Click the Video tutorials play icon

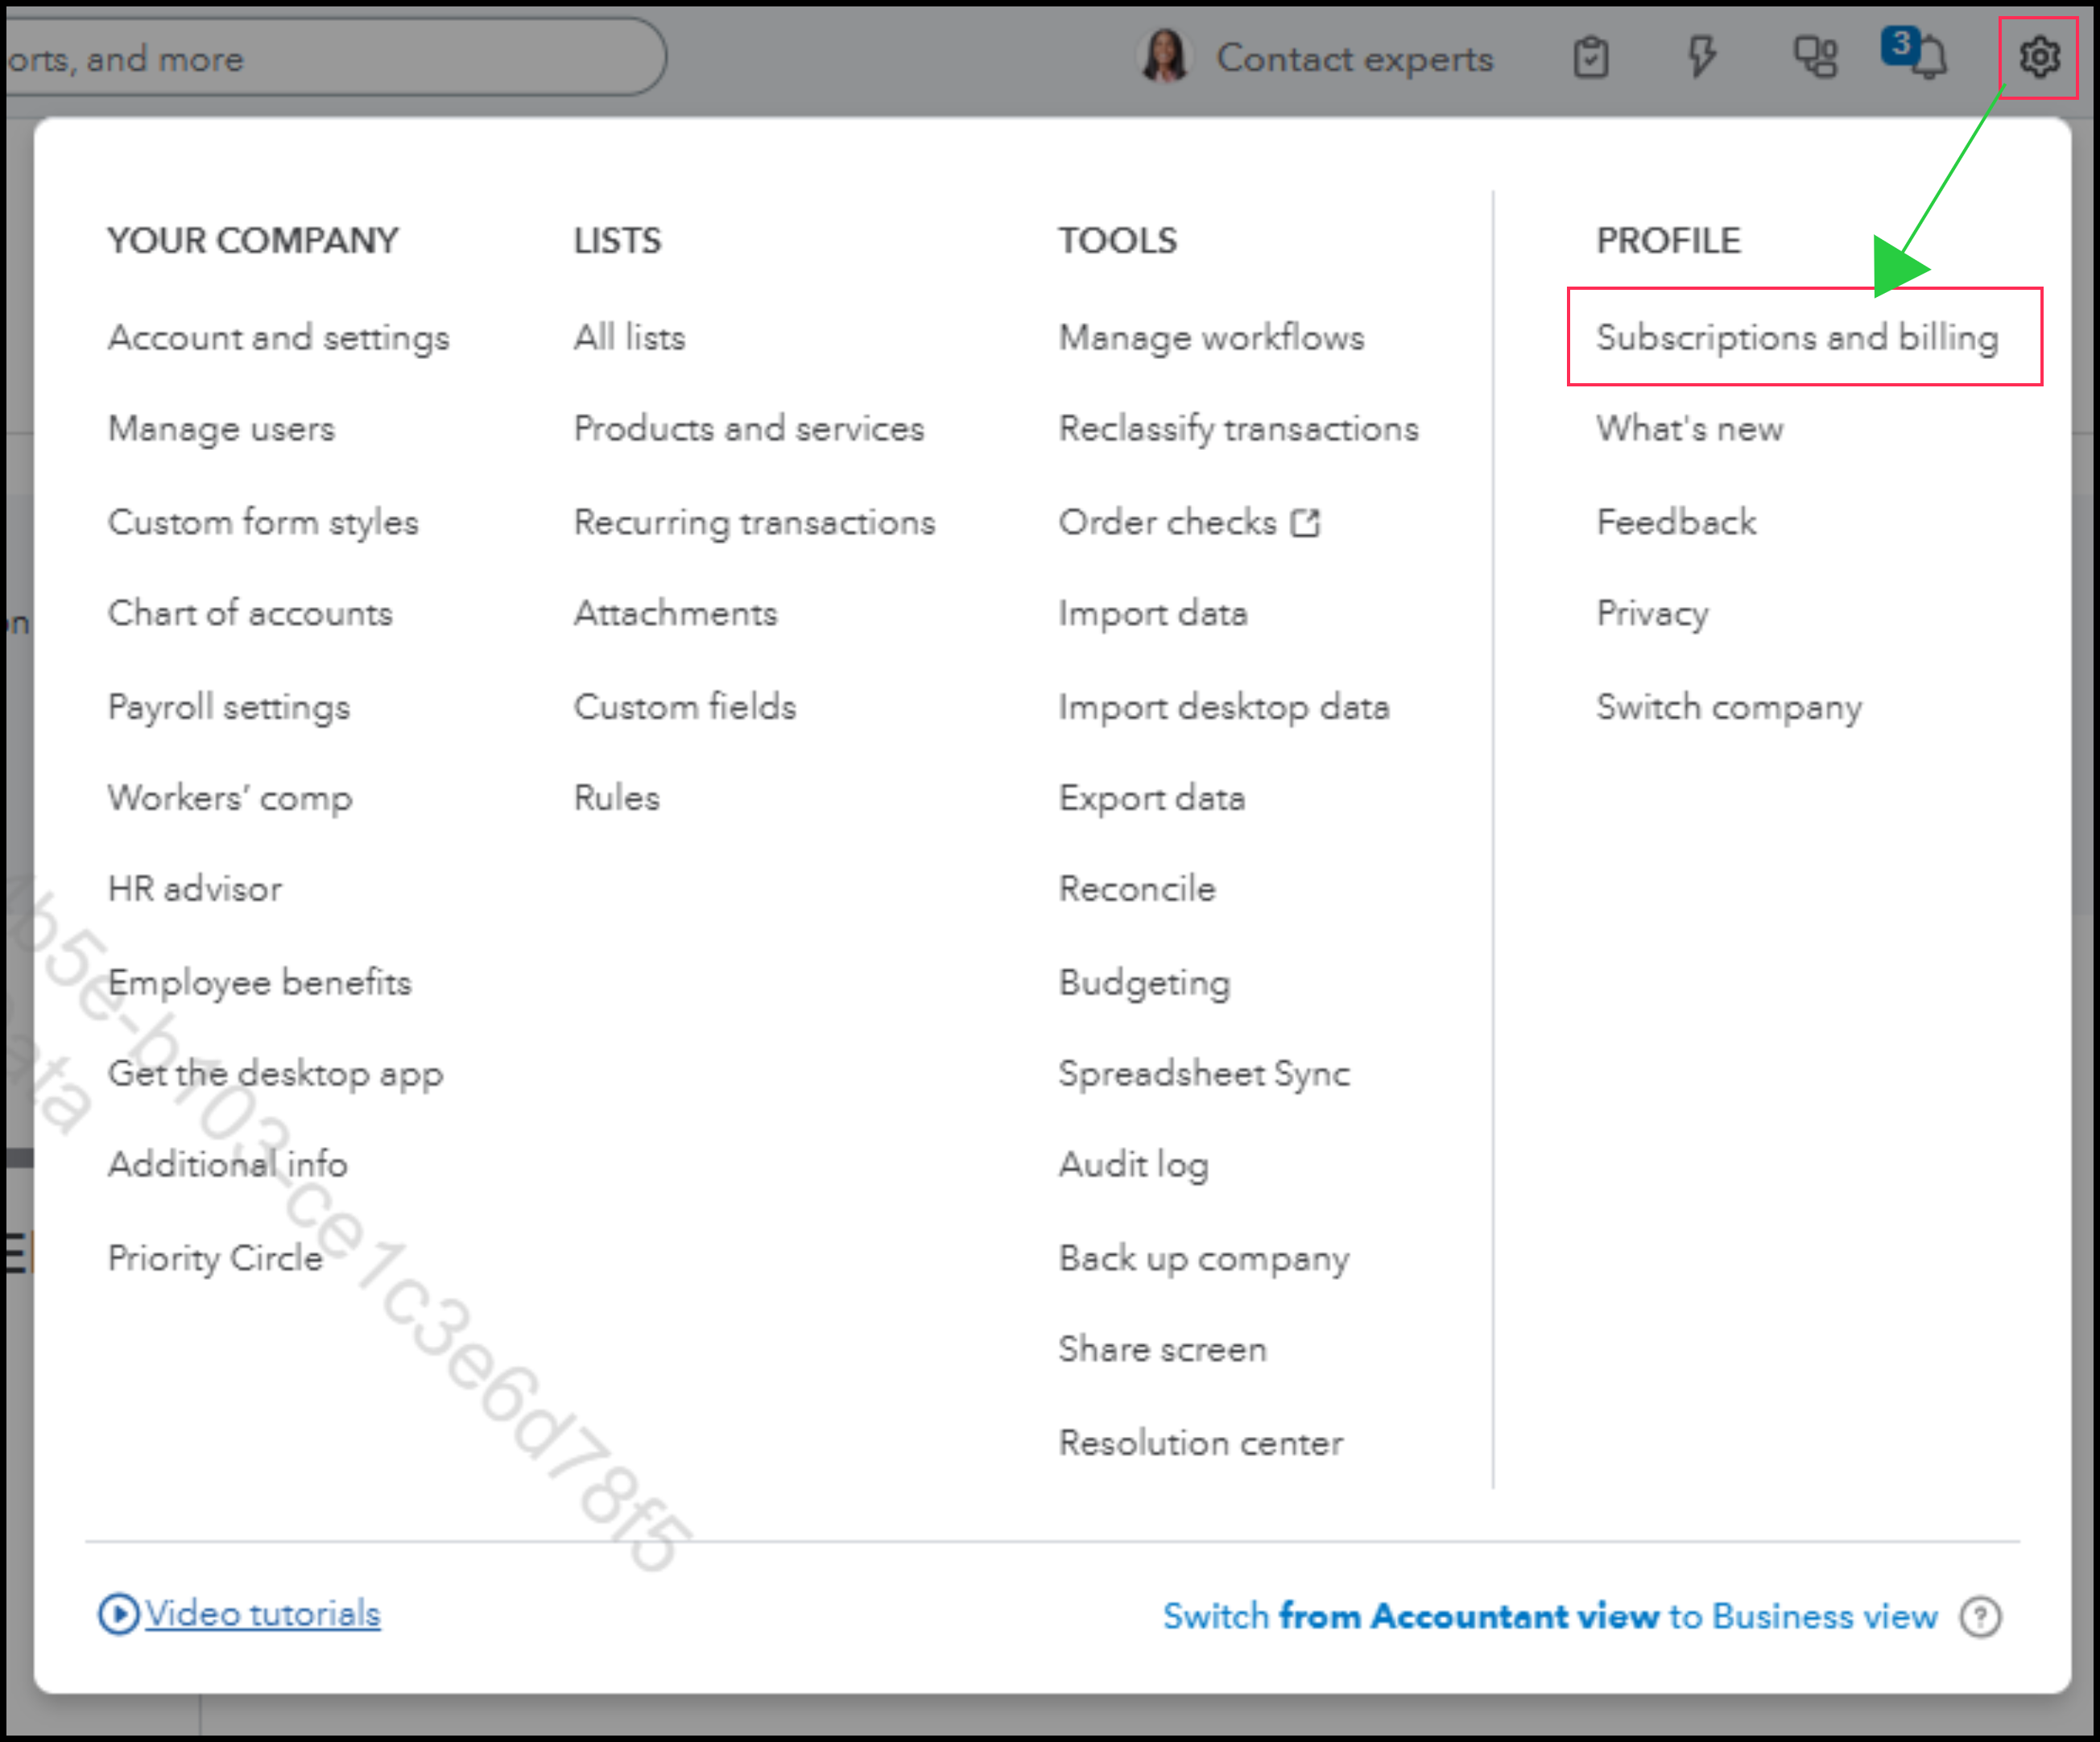[x=118, y=1614]
